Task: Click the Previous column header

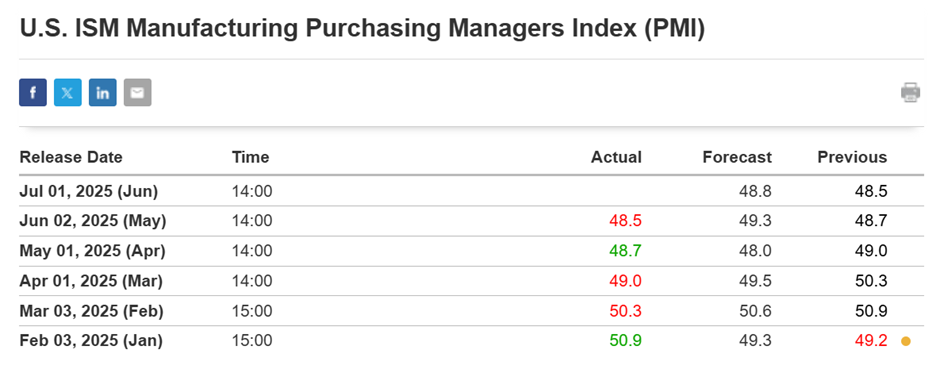Action: point(852,158)
